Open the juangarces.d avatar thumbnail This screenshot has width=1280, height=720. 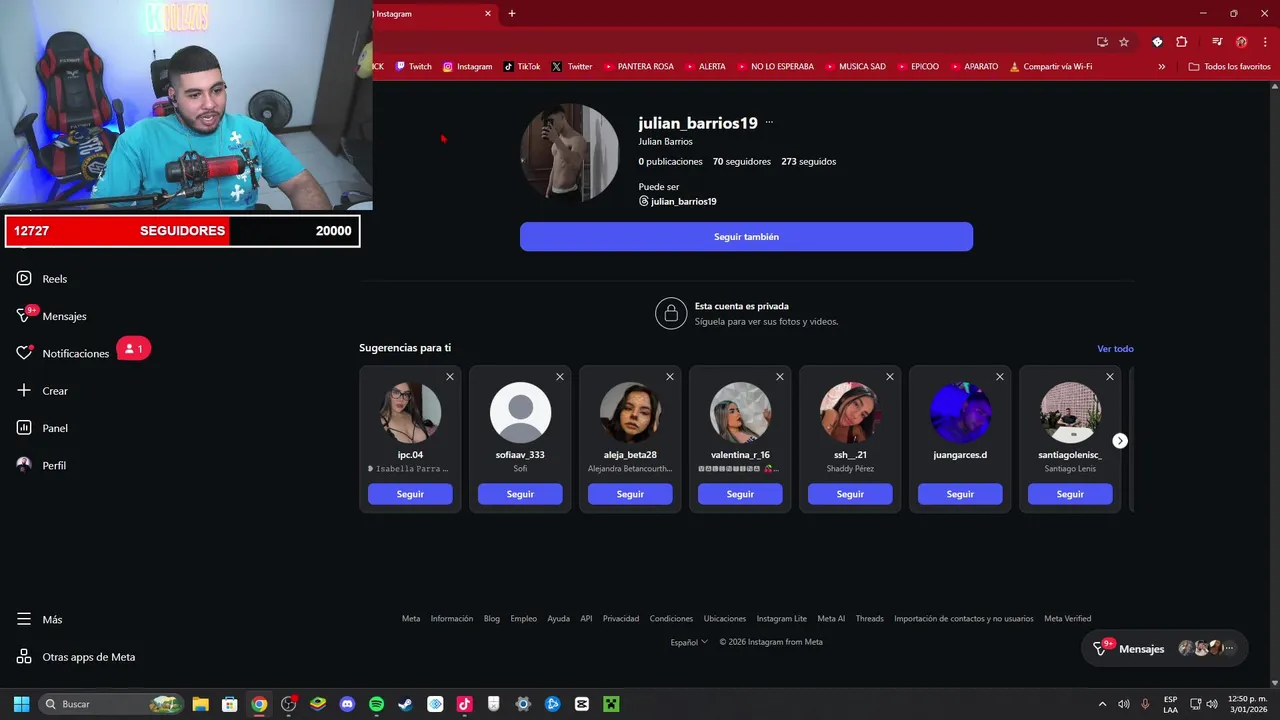(x=960, y=412)
